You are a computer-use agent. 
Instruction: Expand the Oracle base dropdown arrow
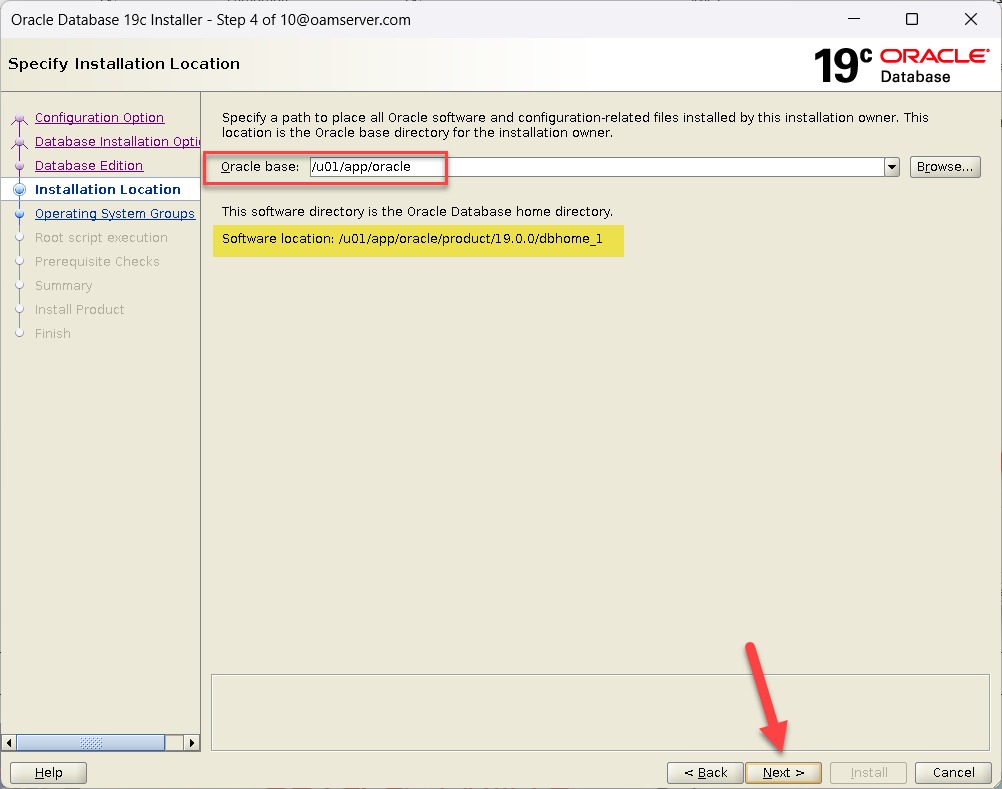pyautogui.click(x=892, y=167)
